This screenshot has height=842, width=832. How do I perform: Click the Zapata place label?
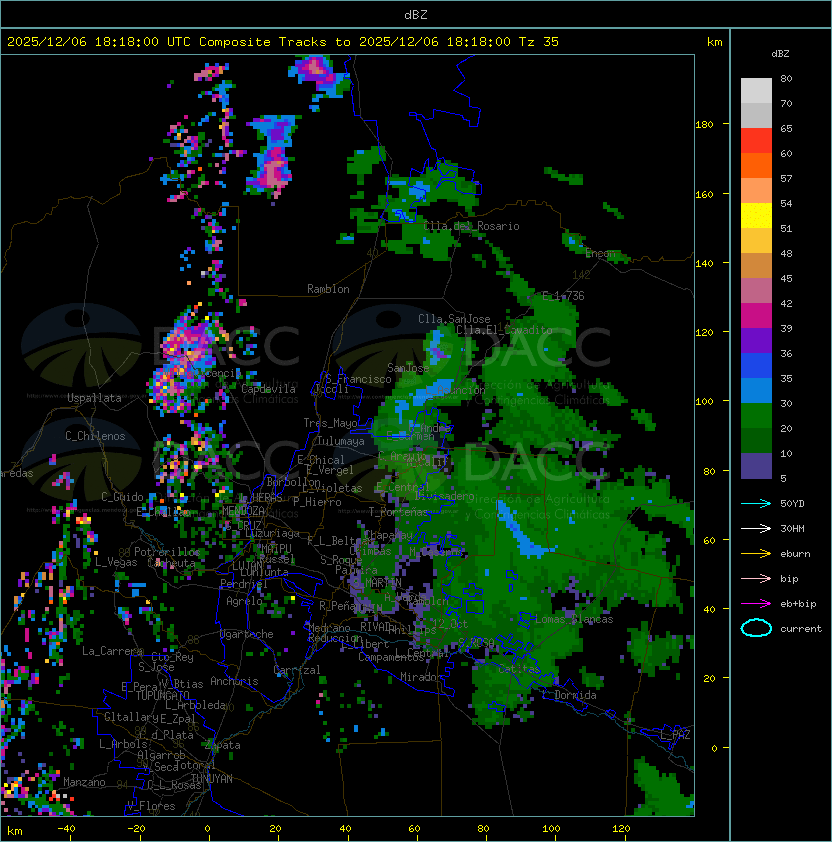point(222,745)
